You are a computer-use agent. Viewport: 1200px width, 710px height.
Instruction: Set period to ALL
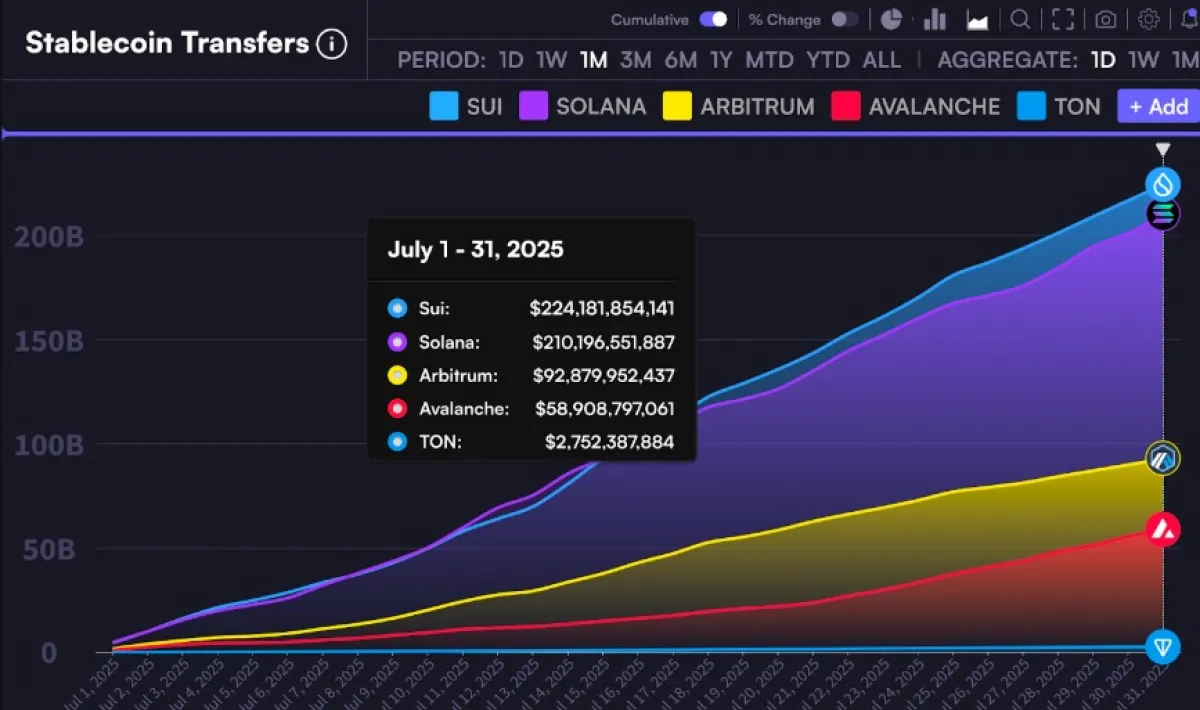click(x=881, y=60)
